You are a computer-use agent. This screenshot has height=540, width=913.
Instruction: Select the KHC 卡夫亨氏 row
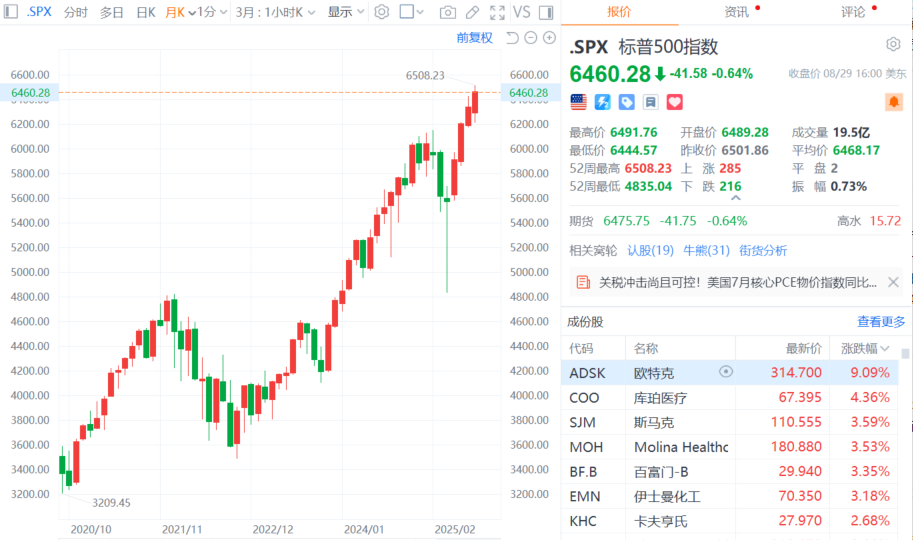(730, 521)
